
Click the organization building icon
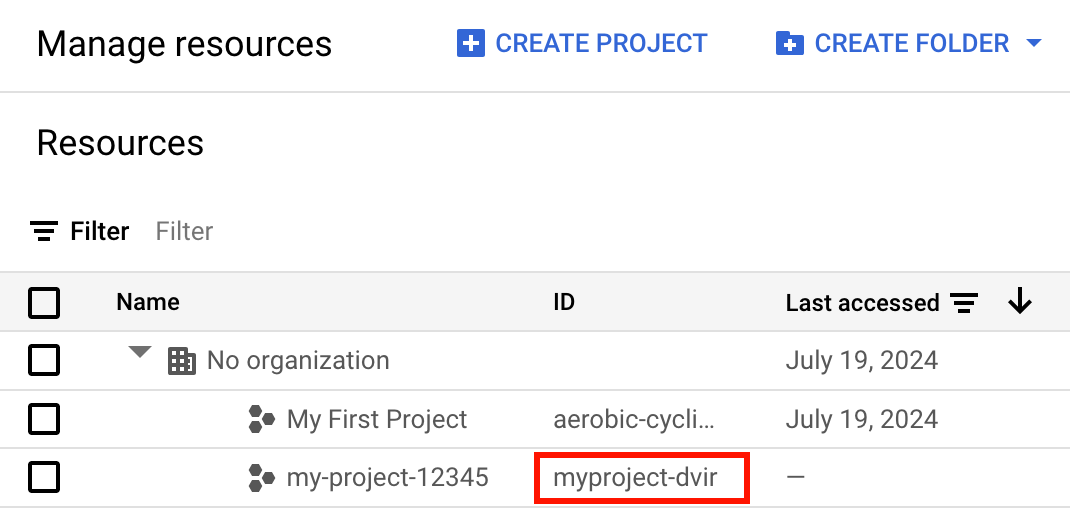181,361
